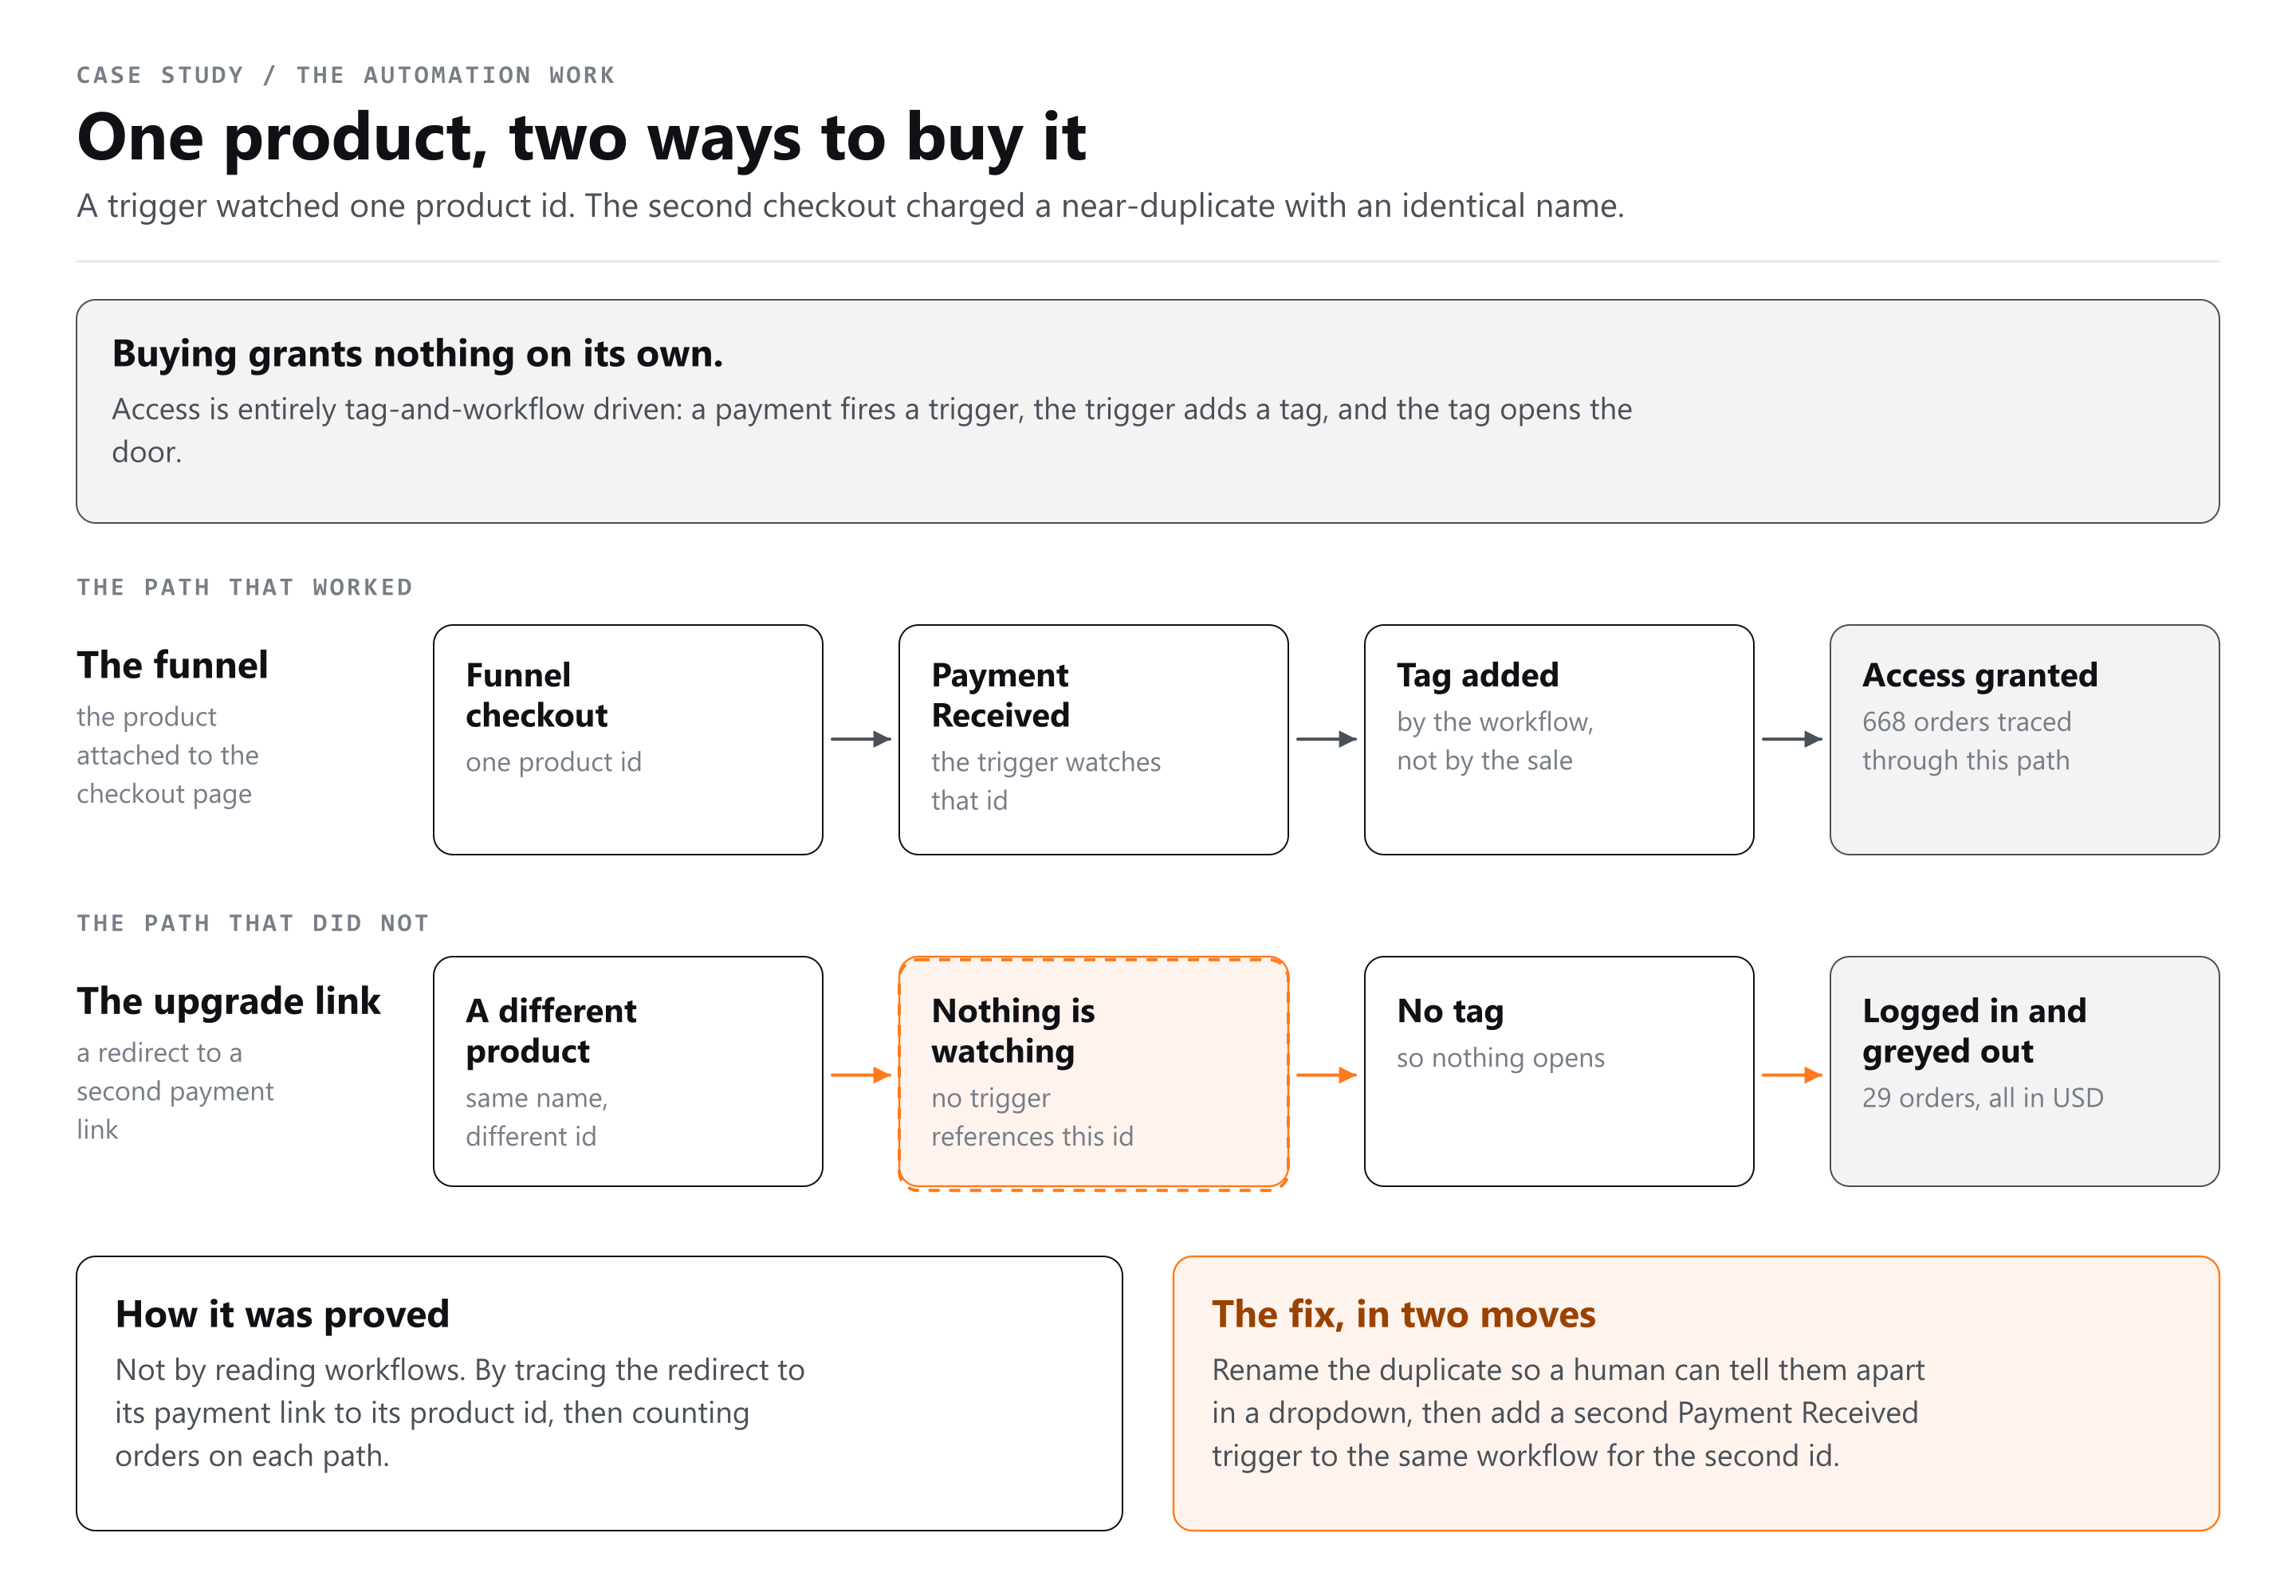
Task: Click The upgrade link row heading
Action: [228, 1001]
